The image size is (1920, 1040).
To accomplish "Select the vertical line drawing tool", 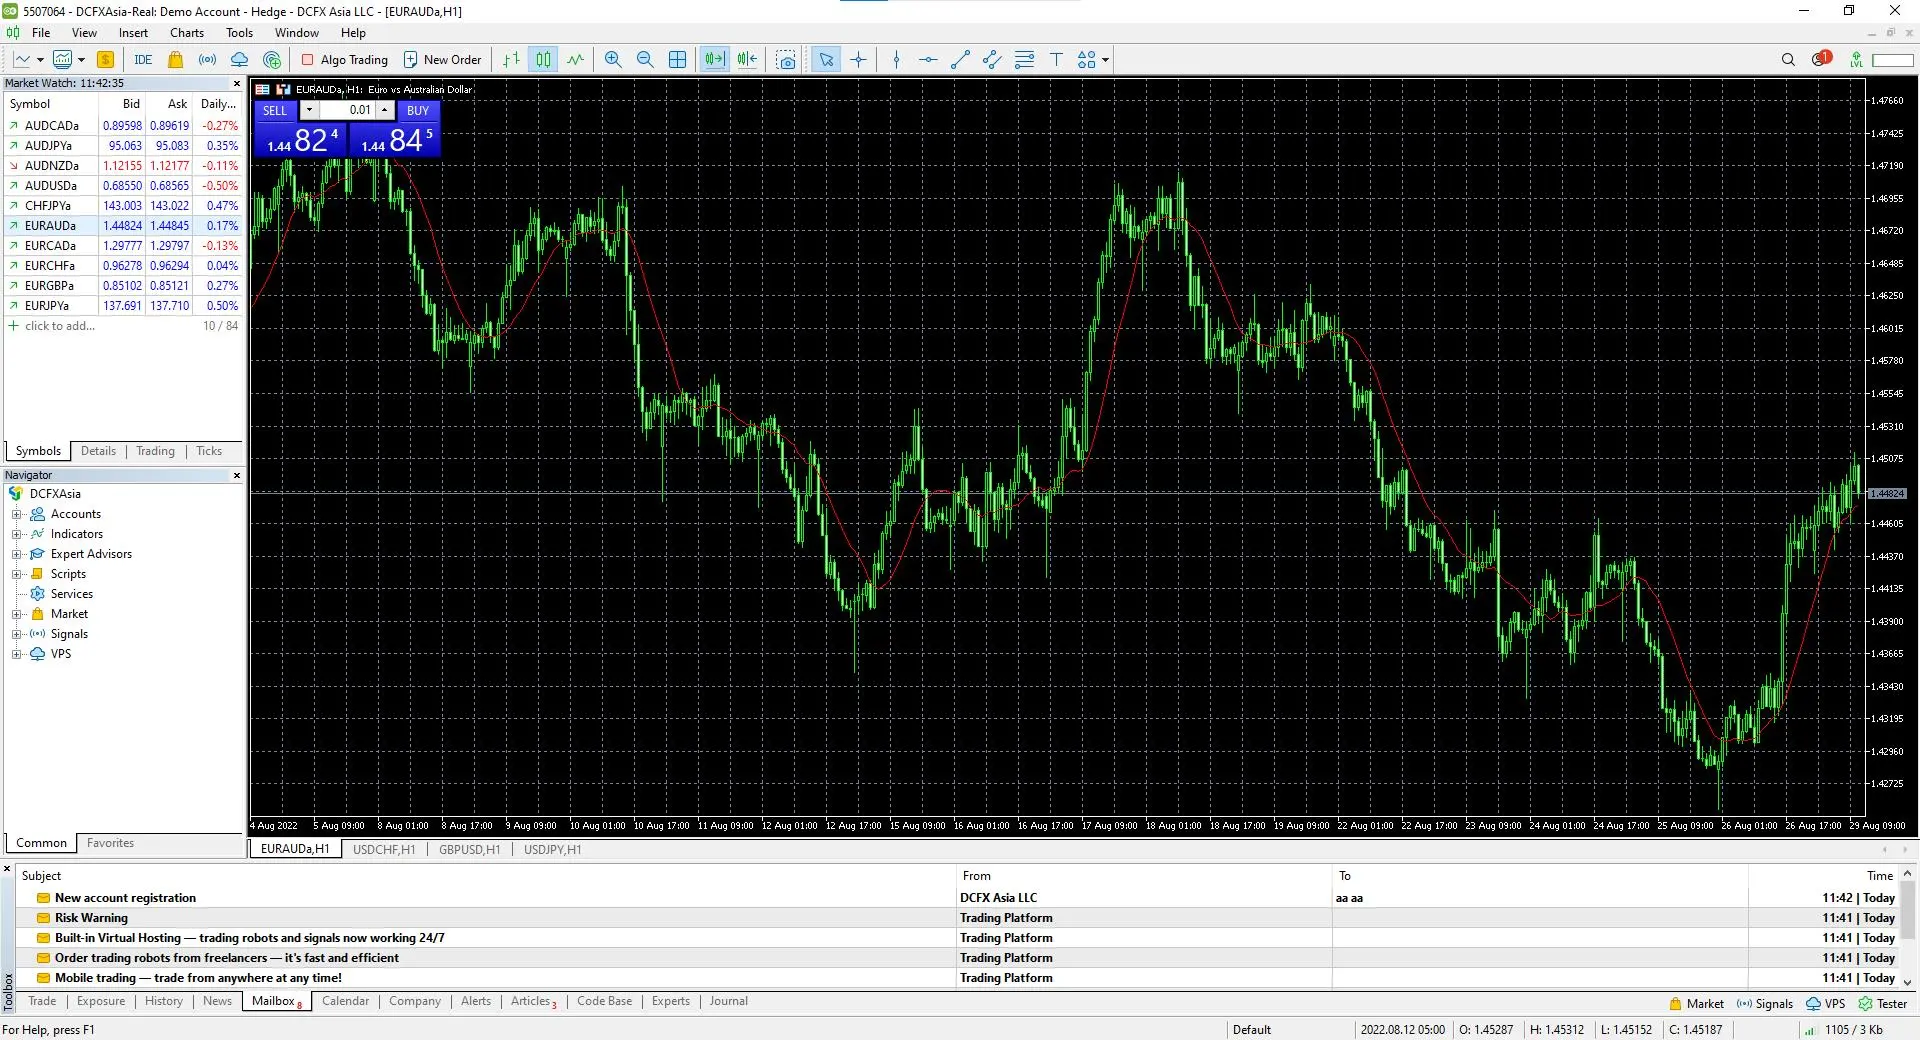I will click(x=896, y=60).
